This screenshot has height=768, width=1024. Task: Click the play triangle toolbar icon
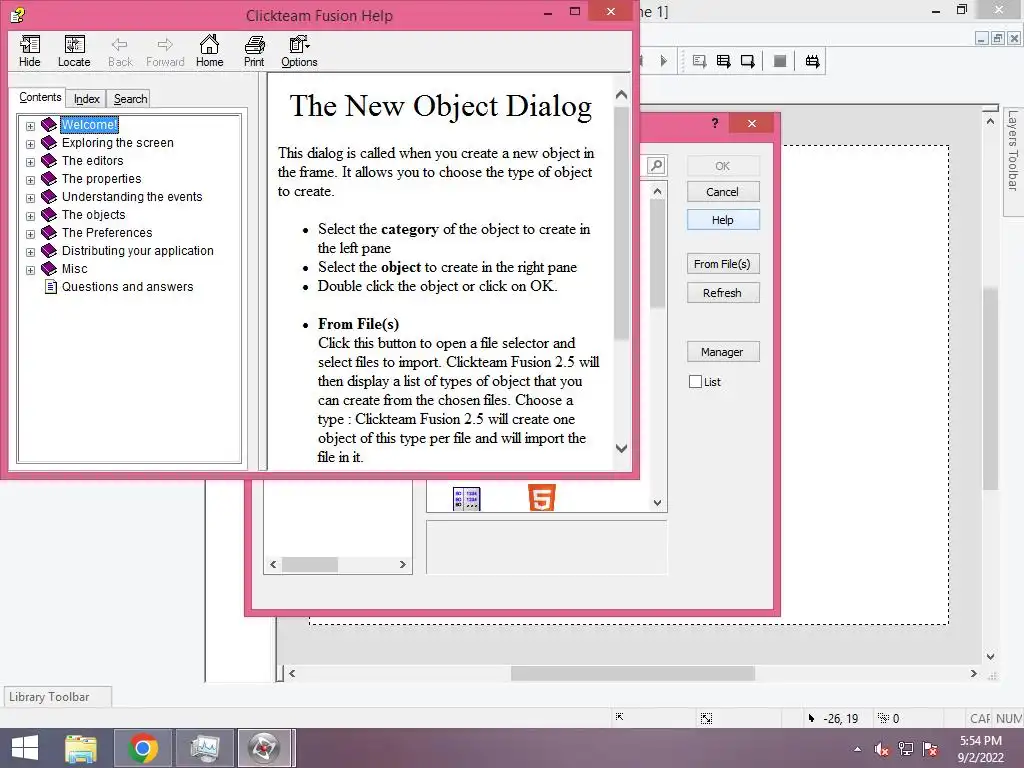tap(664, 61)
